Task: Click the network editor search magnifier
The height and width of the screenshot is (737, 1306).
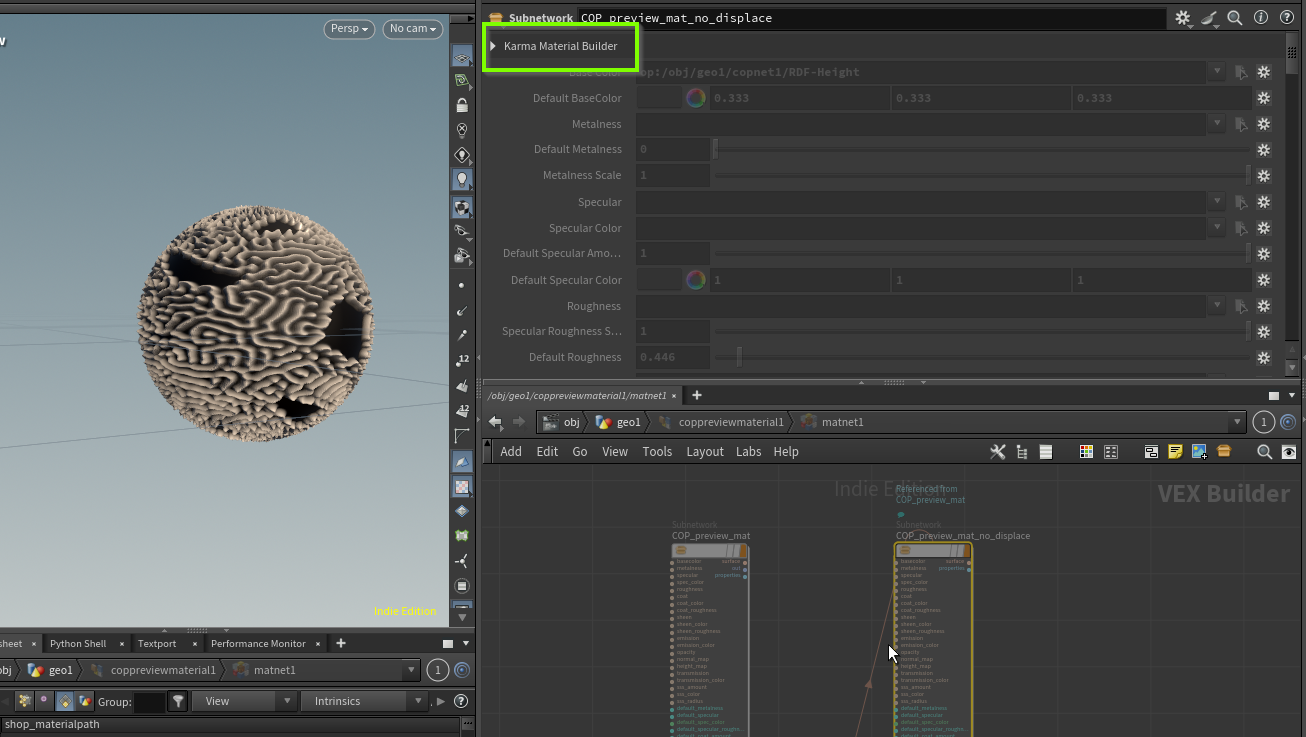Action: 1264,452
